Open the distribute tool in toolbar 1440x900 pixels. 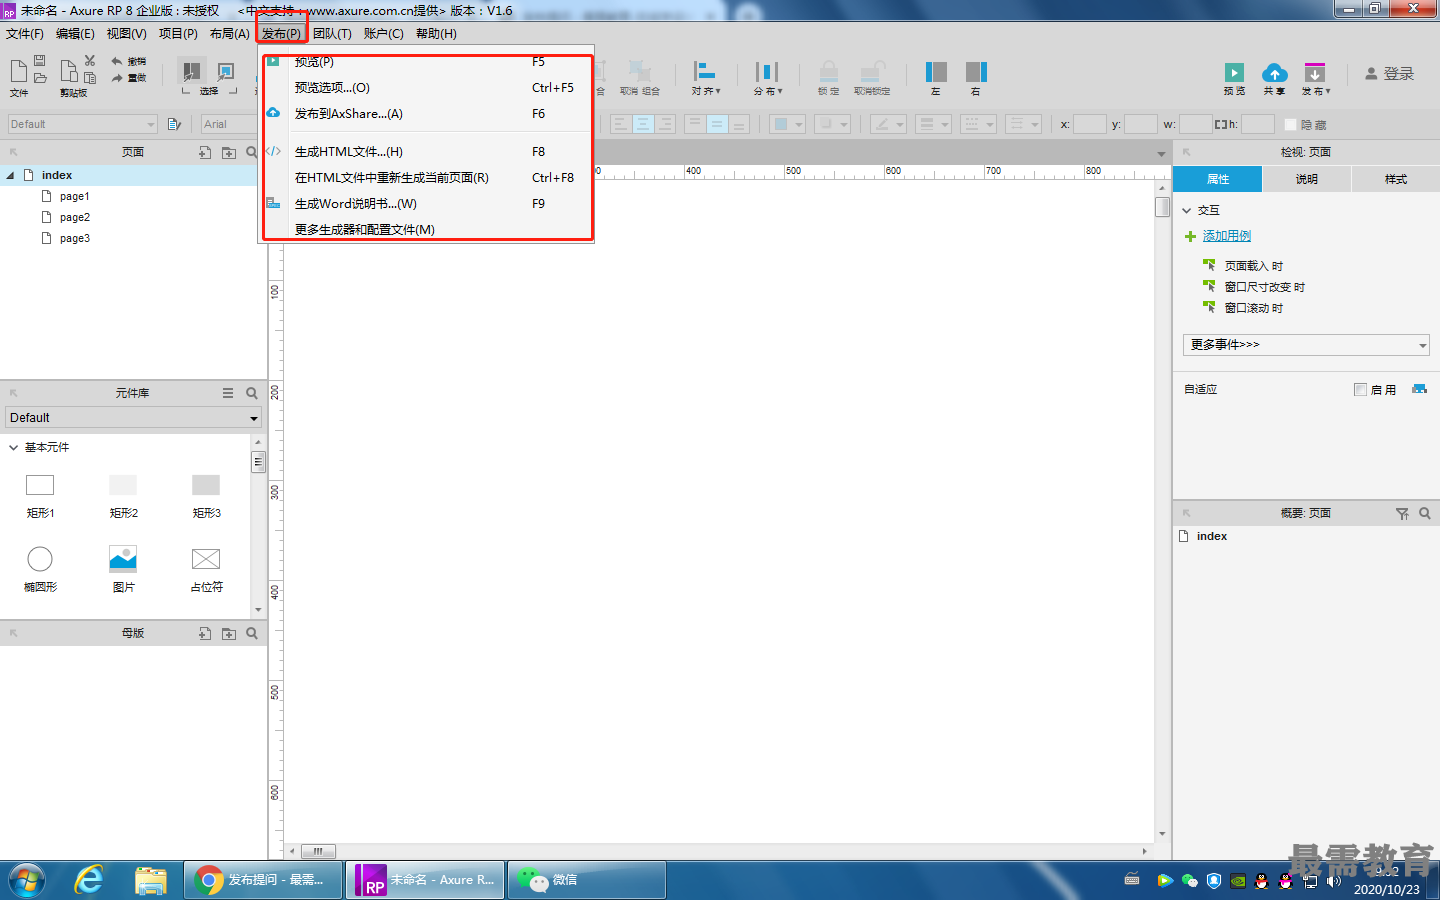tap(767, 71)
